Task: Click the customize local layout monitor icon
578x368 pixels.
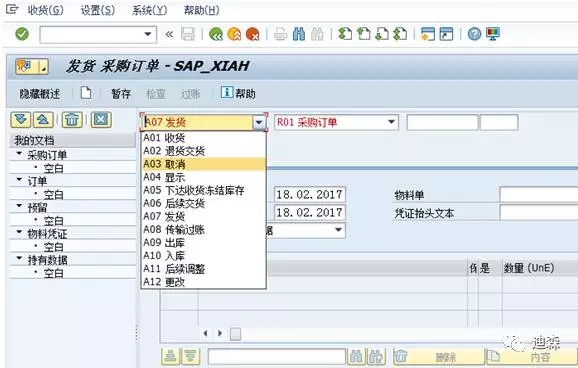Action: pos(492,34)
